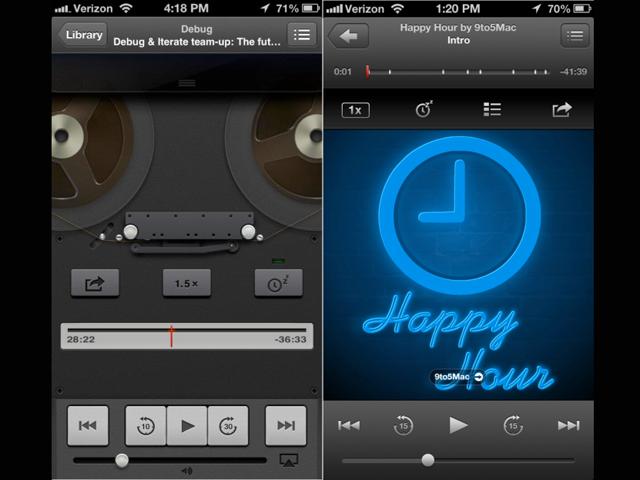The height and width of the screenshot is (480, 640).
Task: Click red playhead on tape scrubber
Action: tap(171, 336)
